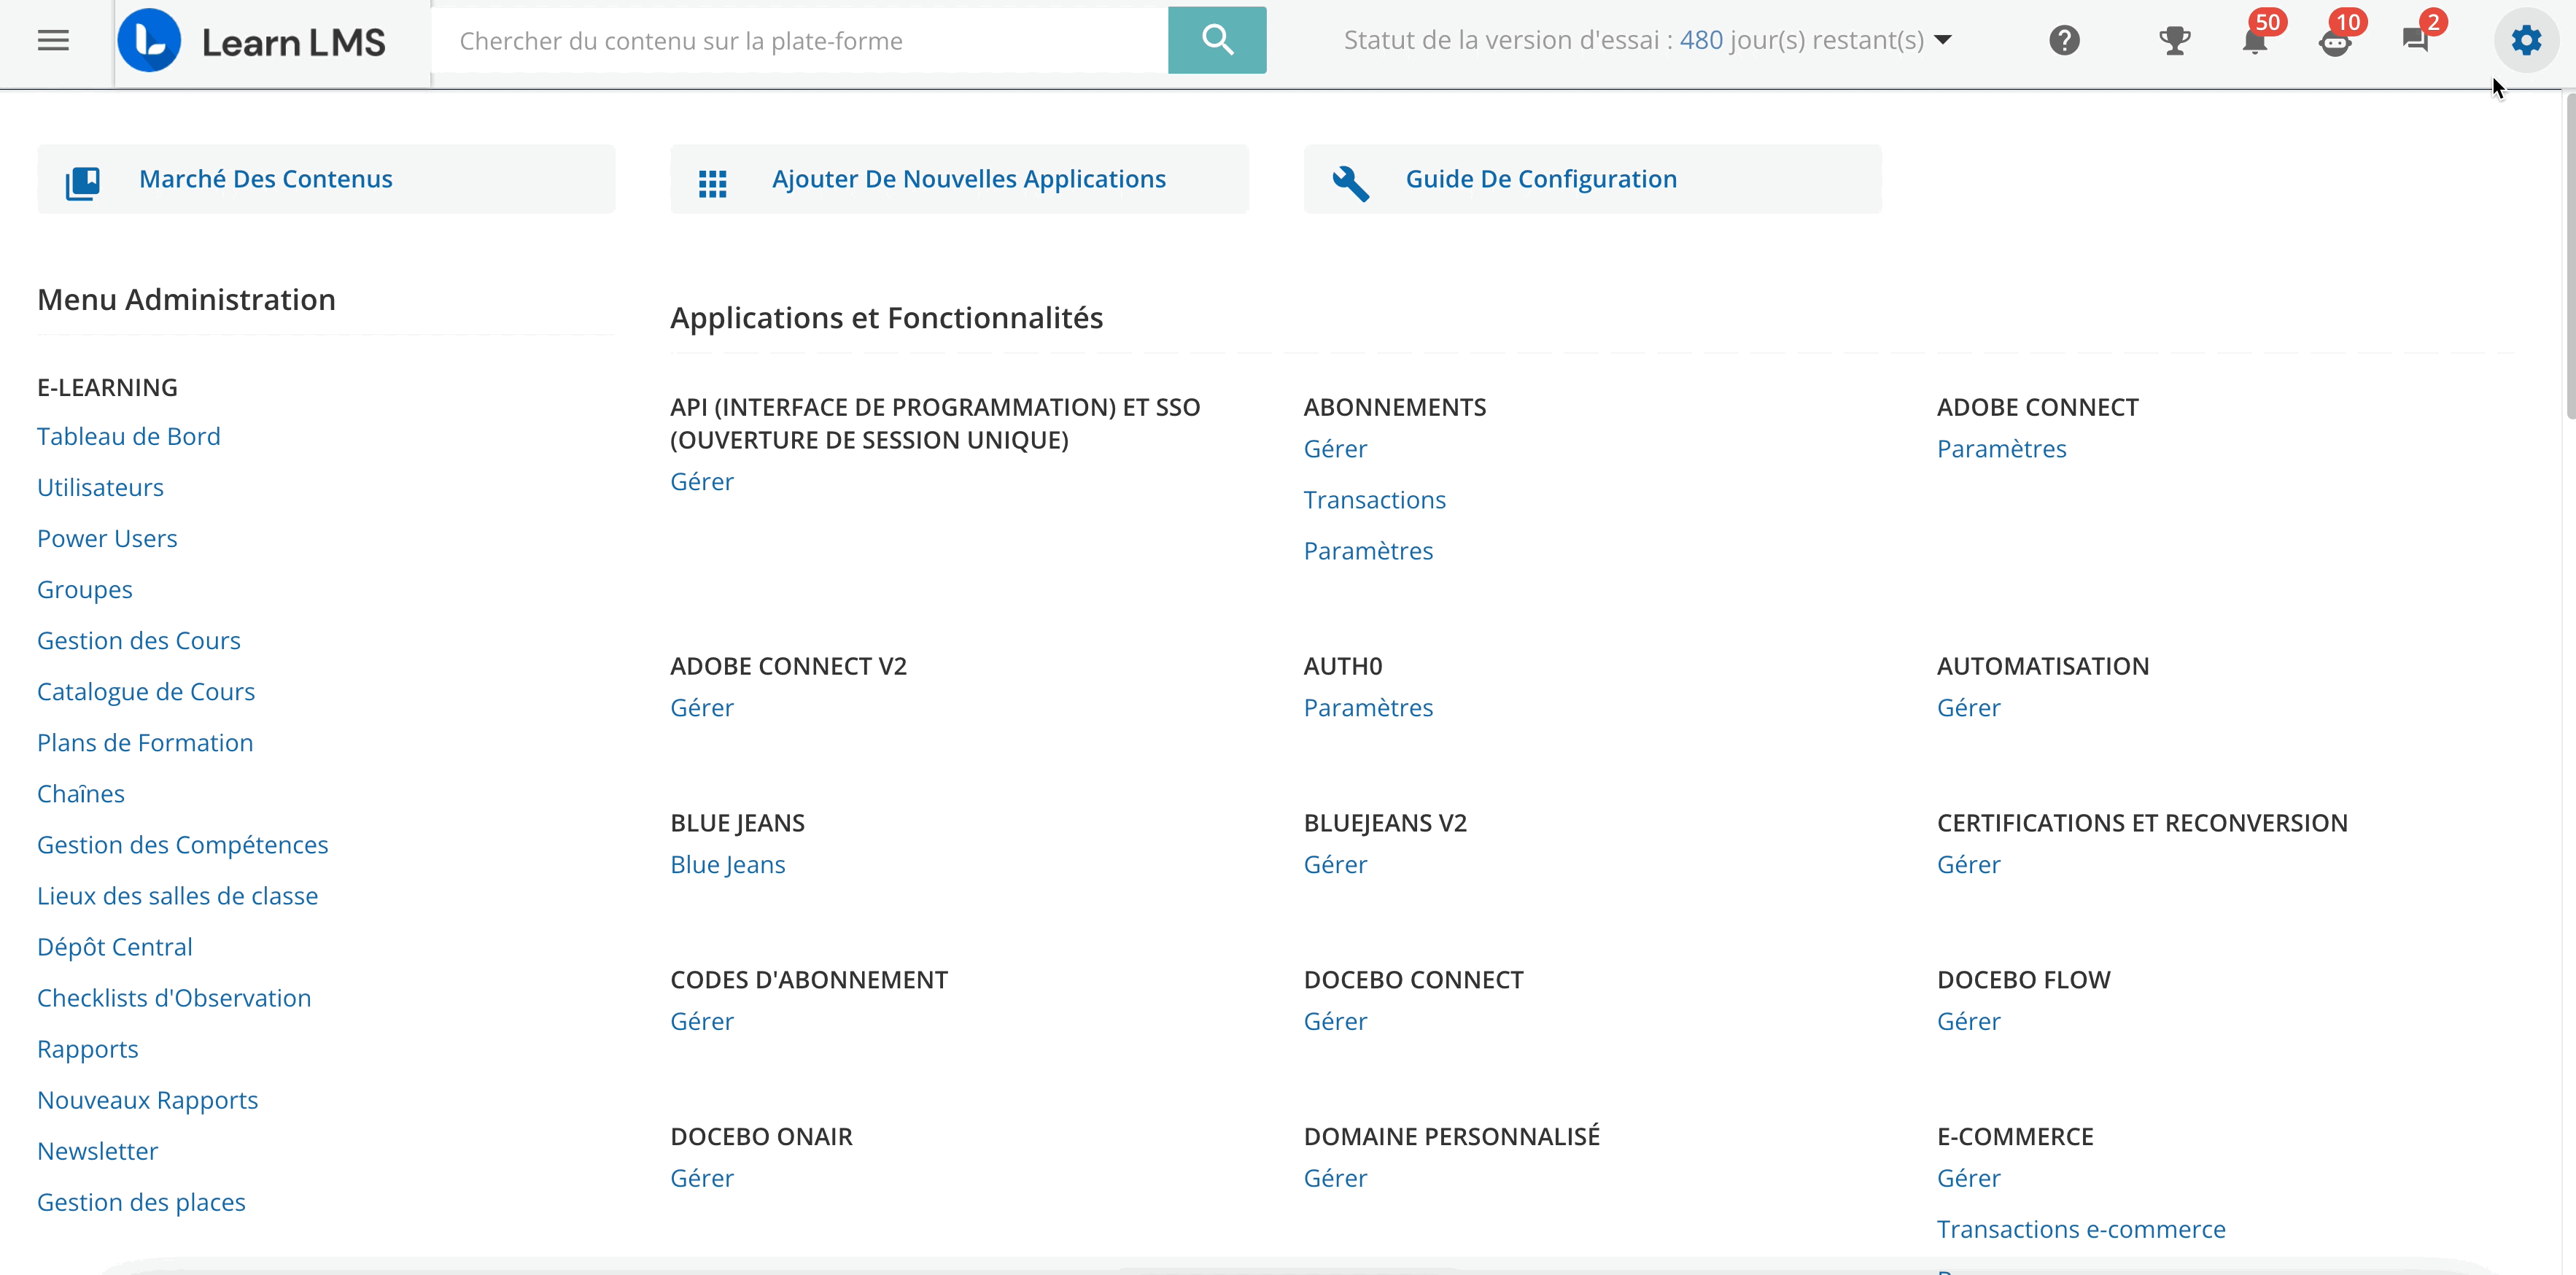Open the chat messages icon showing 2
This screenshot has height=1275, width=2576.
pos(2418,41)
